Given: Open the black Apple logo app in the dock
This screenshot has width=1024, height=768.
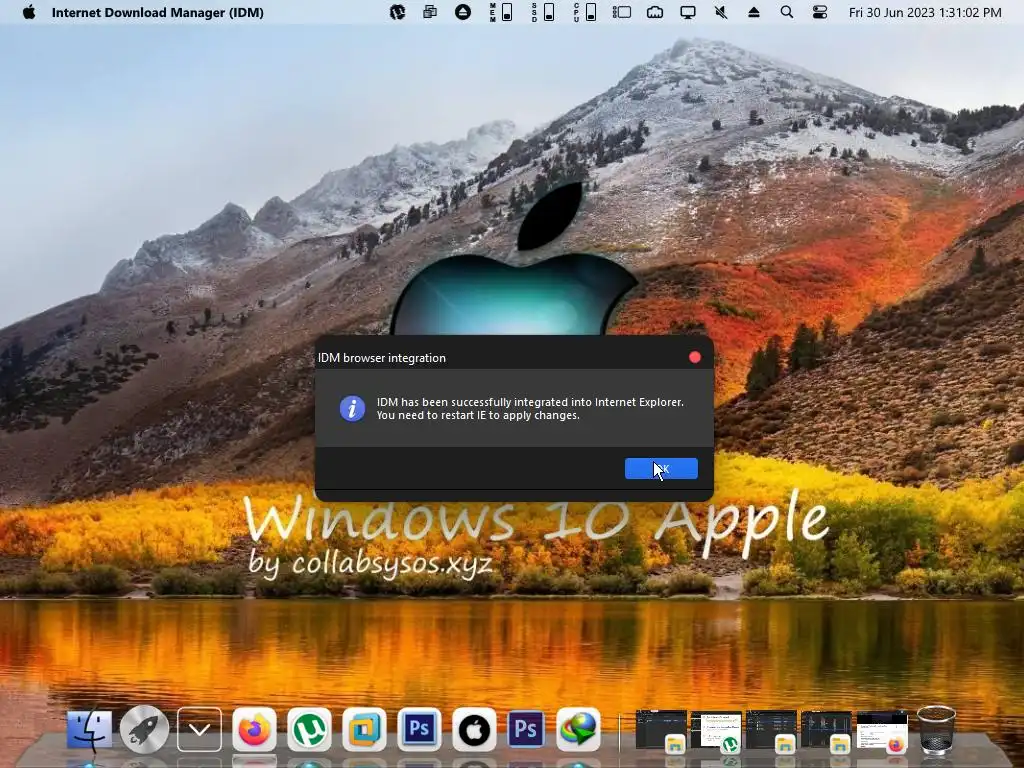Looking at the screenshot, I should click(473, 729).
